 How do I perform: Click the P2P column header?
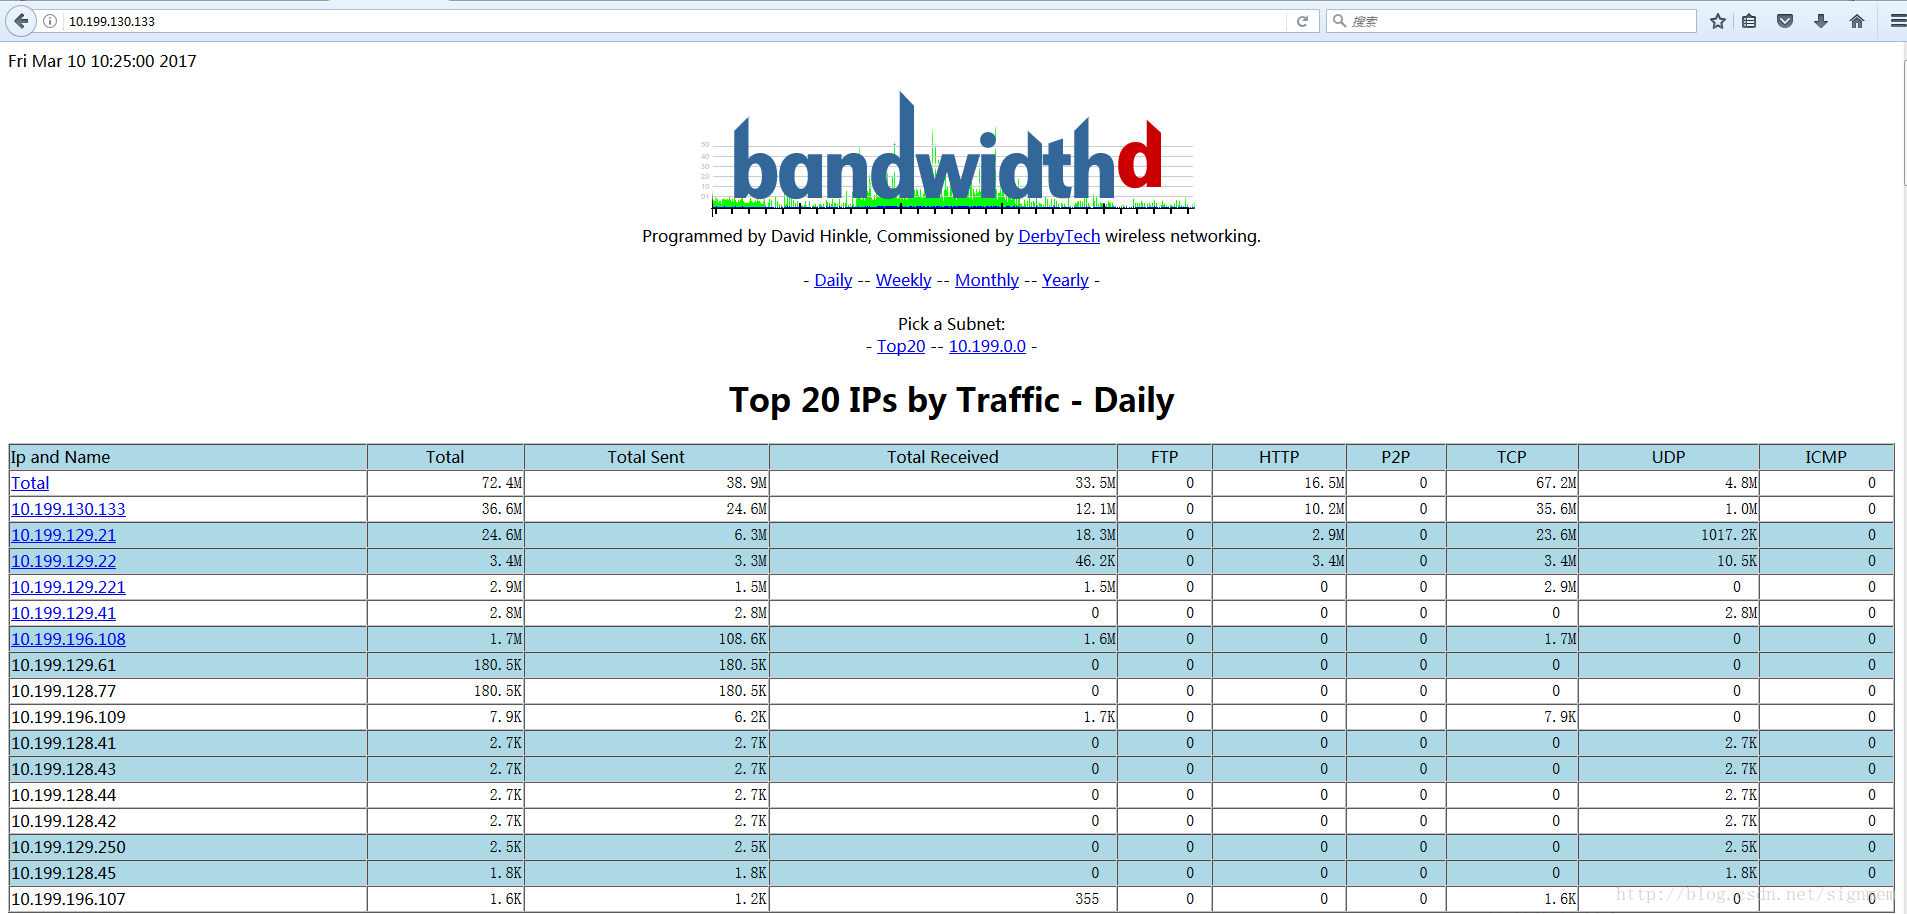pyautogui.click(x=1396, y=457)
